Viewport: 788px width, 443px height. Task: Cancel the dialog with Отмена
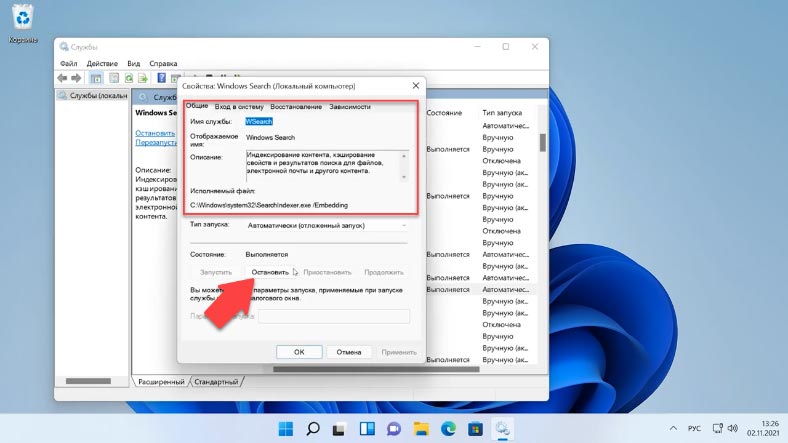click(349, 352)
